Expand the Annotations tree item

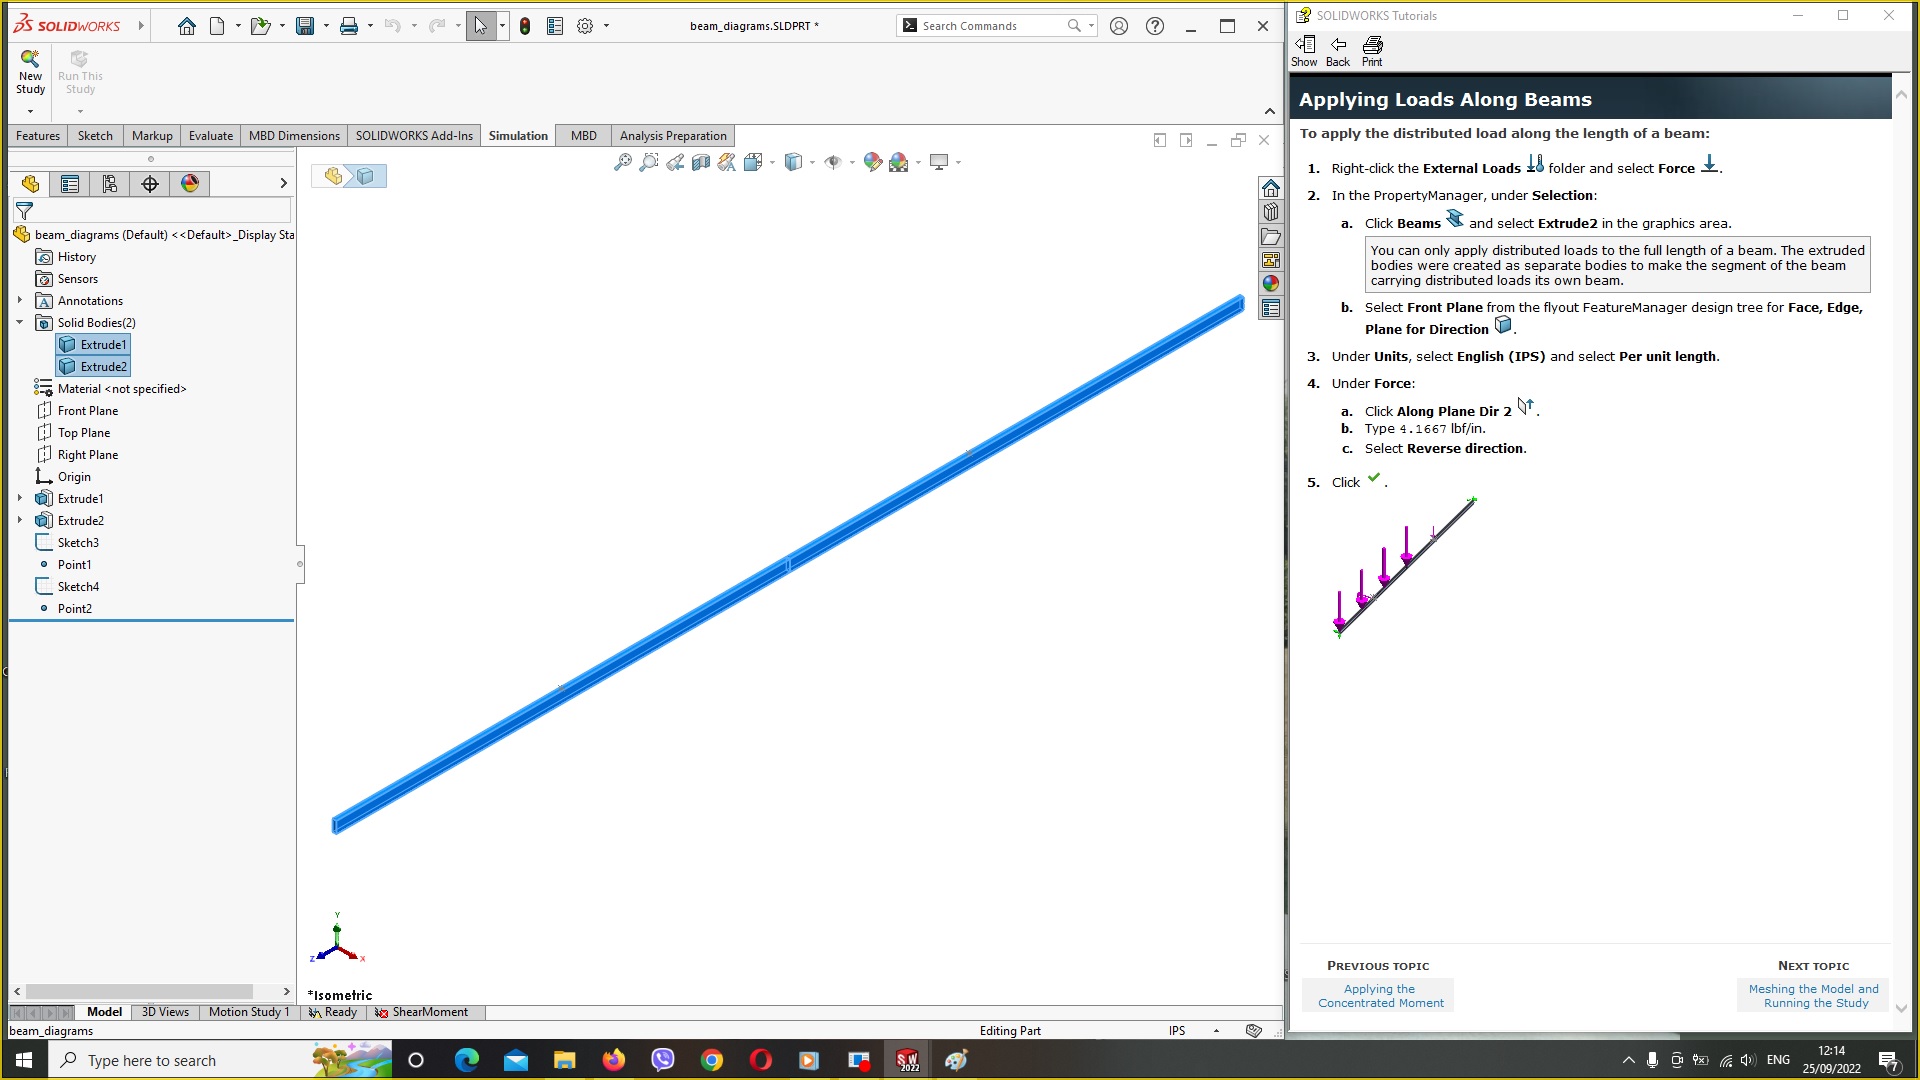[x=18, y=299]
